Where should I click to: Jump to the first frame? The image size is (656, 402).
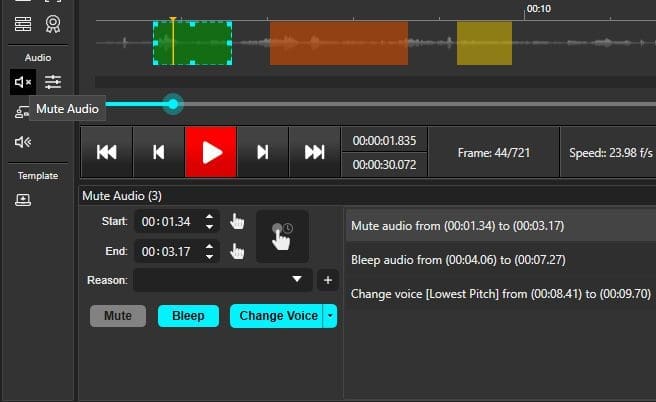pos(107,152)
